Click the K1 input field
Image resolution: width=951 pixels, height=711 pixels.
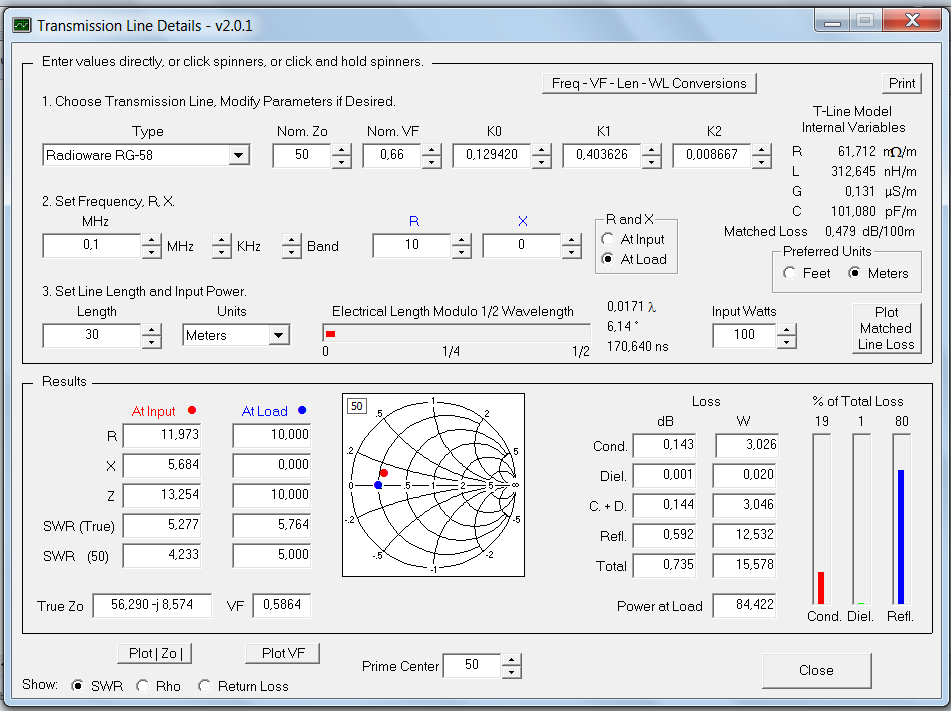[x=602, y=155]
